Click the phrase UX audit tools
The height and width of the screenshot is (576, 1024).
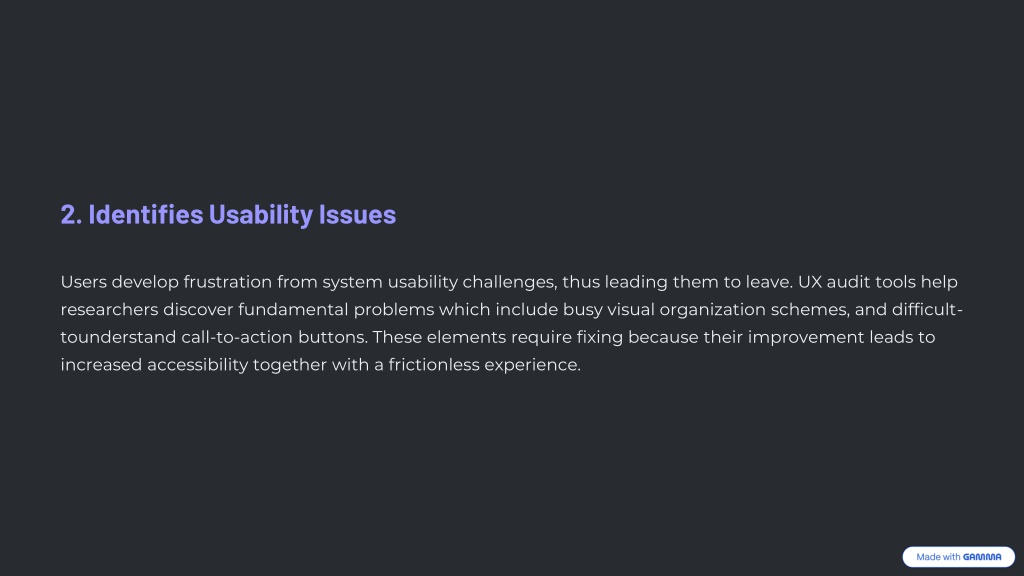coord(857,282)
